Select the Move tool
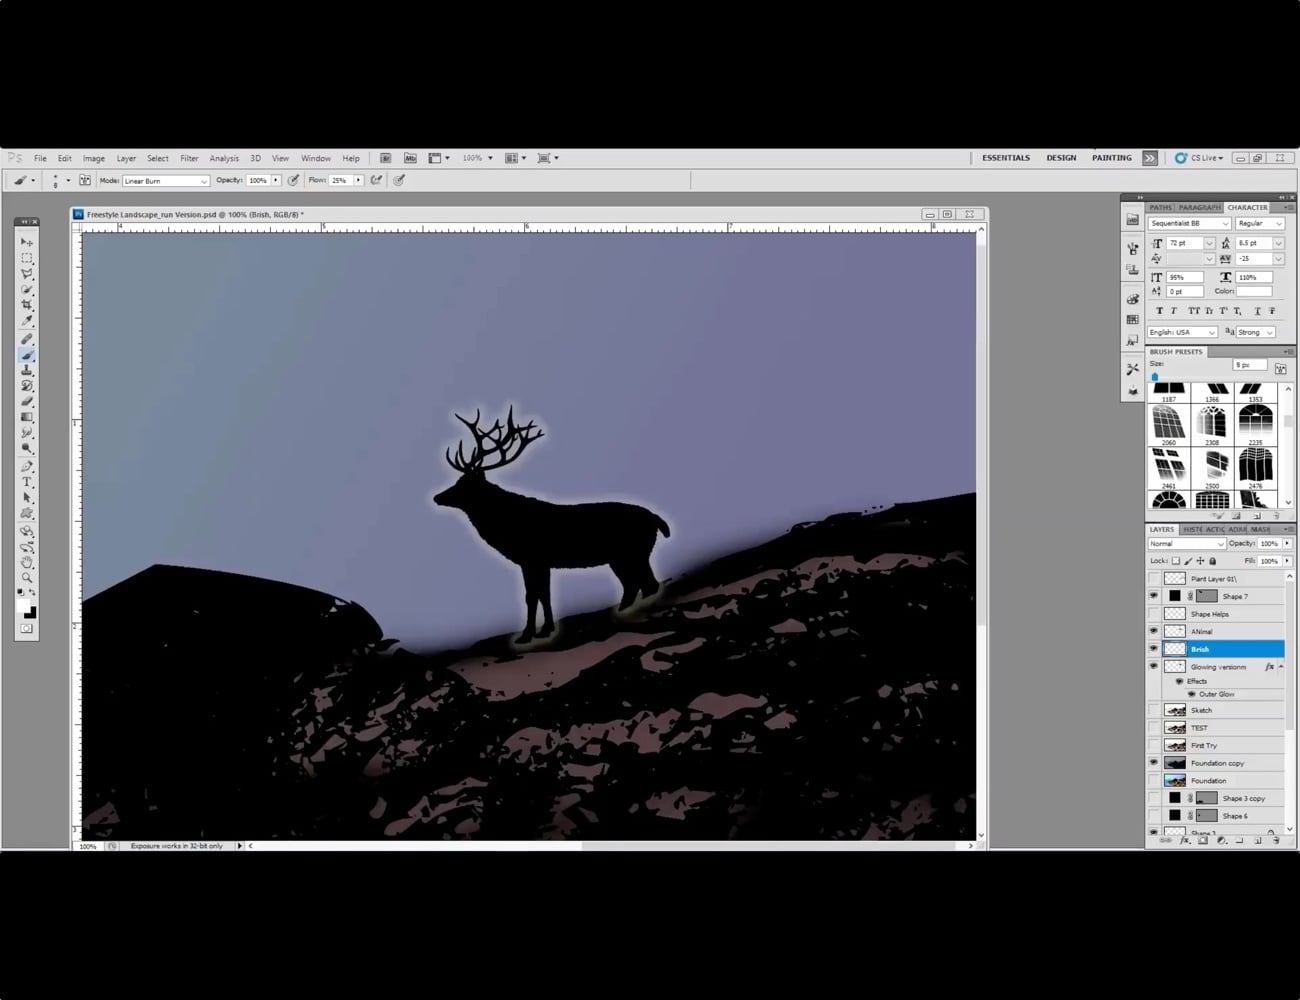 tap(27, 242)
